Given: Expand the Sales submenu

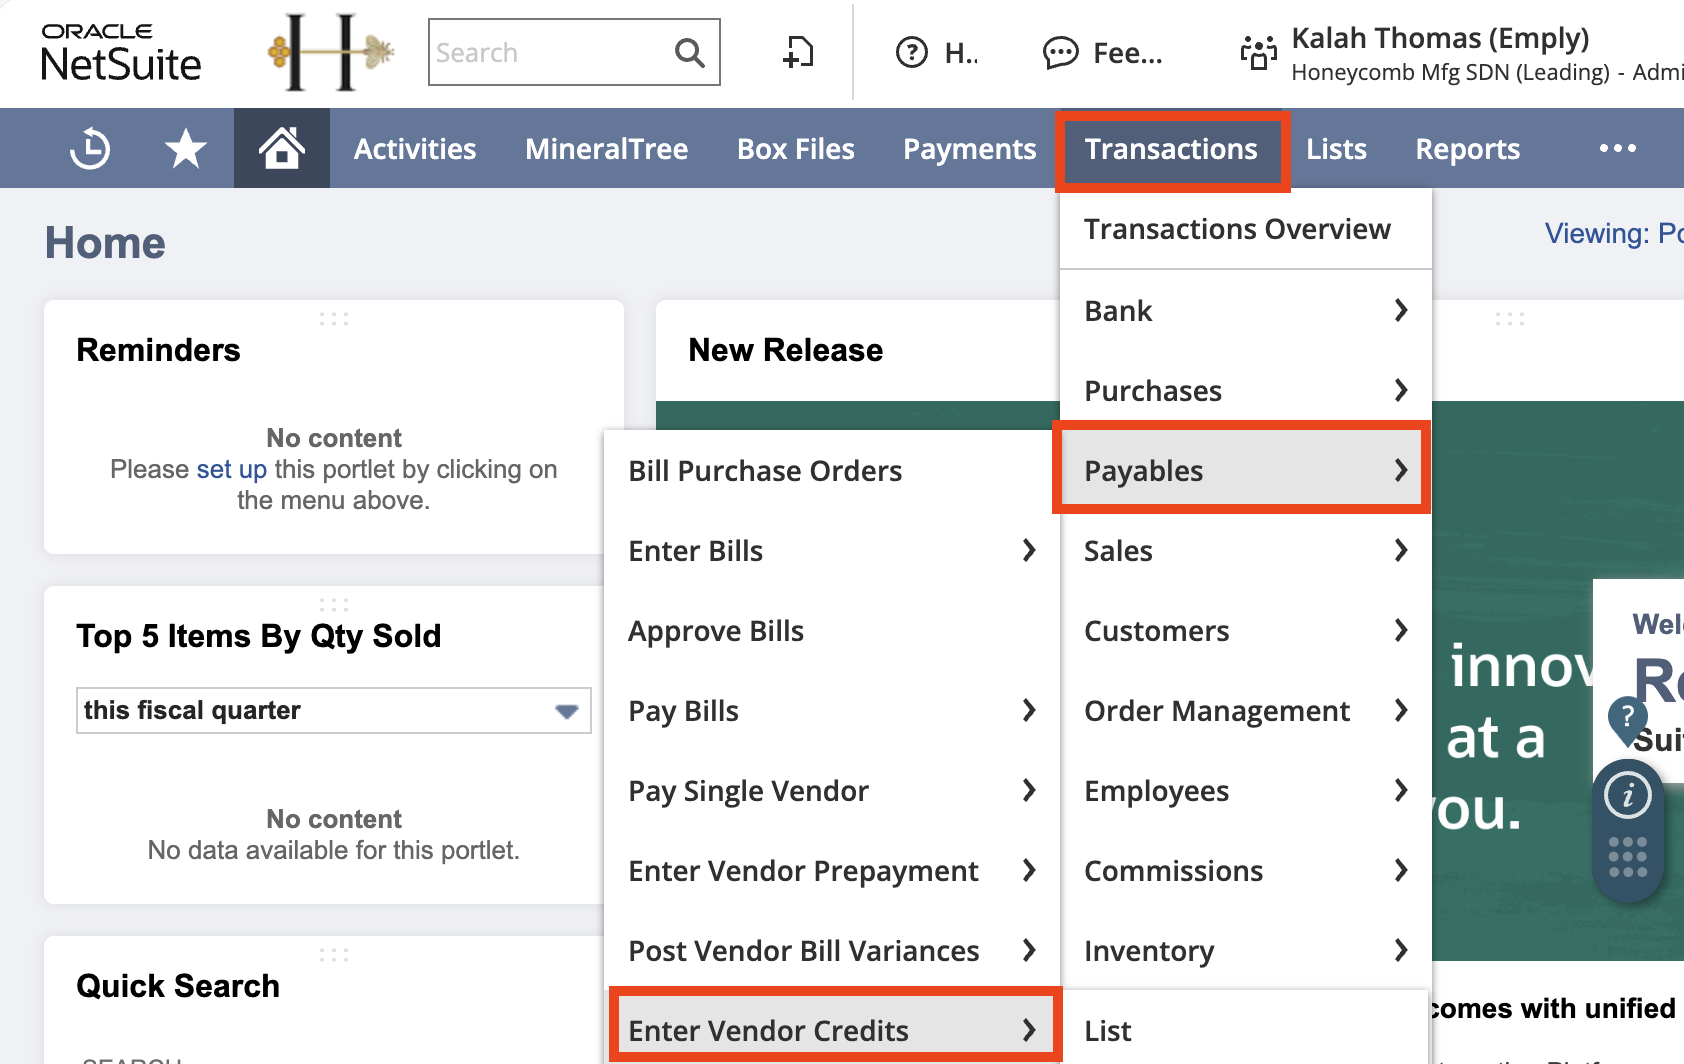Looking at the screenshot, I should click(x=1246, y=550).
